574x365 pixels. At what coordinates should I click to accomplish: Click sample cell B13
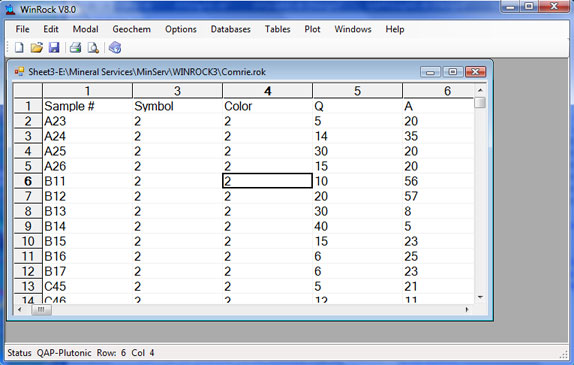87,211
